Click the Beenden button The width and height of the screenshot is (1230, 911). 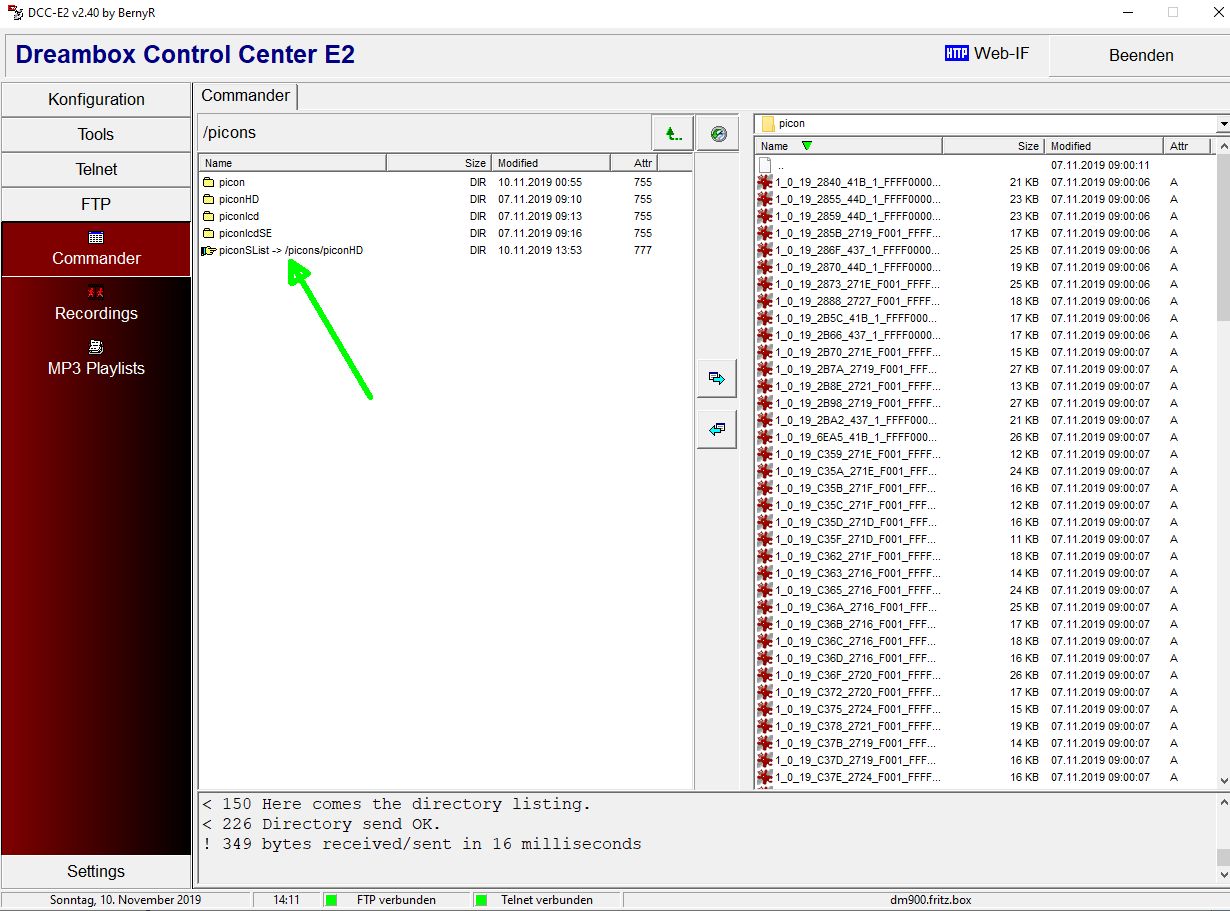click(x=1141, y=55)
